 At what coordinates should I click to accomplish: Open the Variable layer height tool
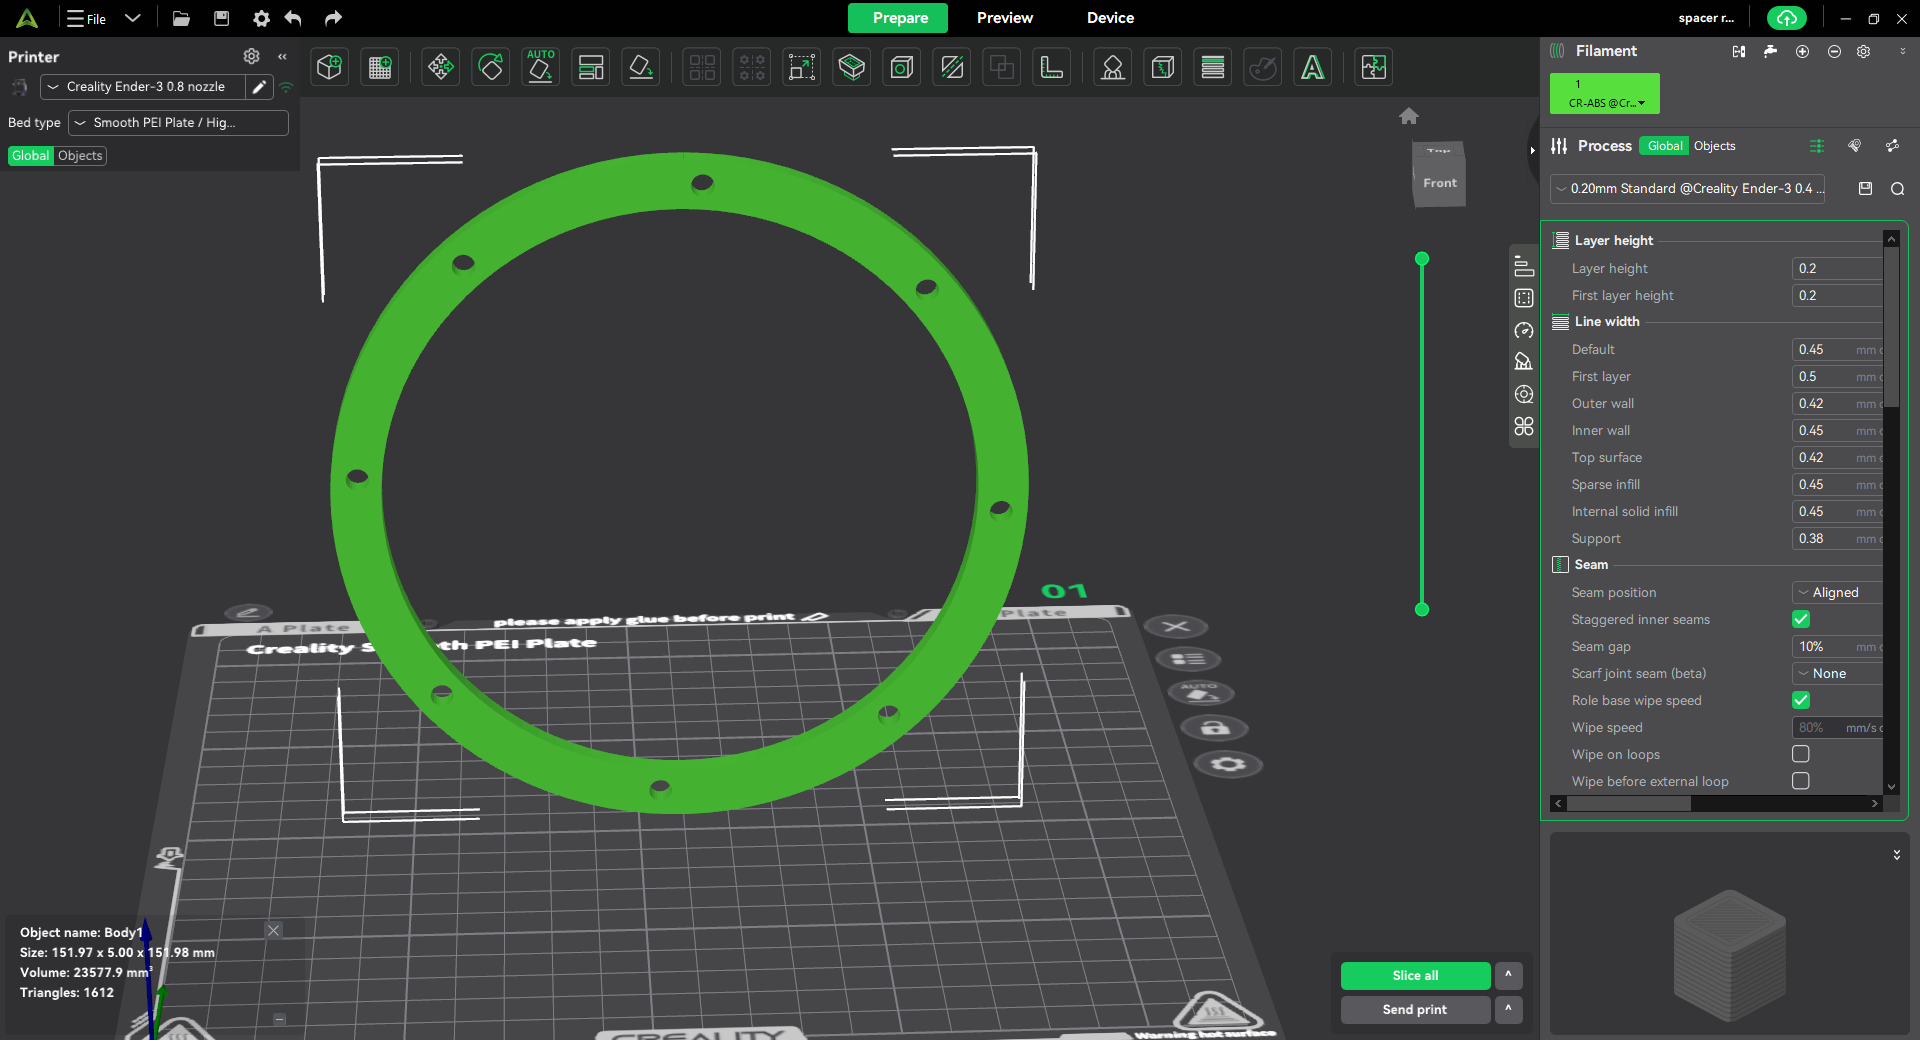(1213, 67)
